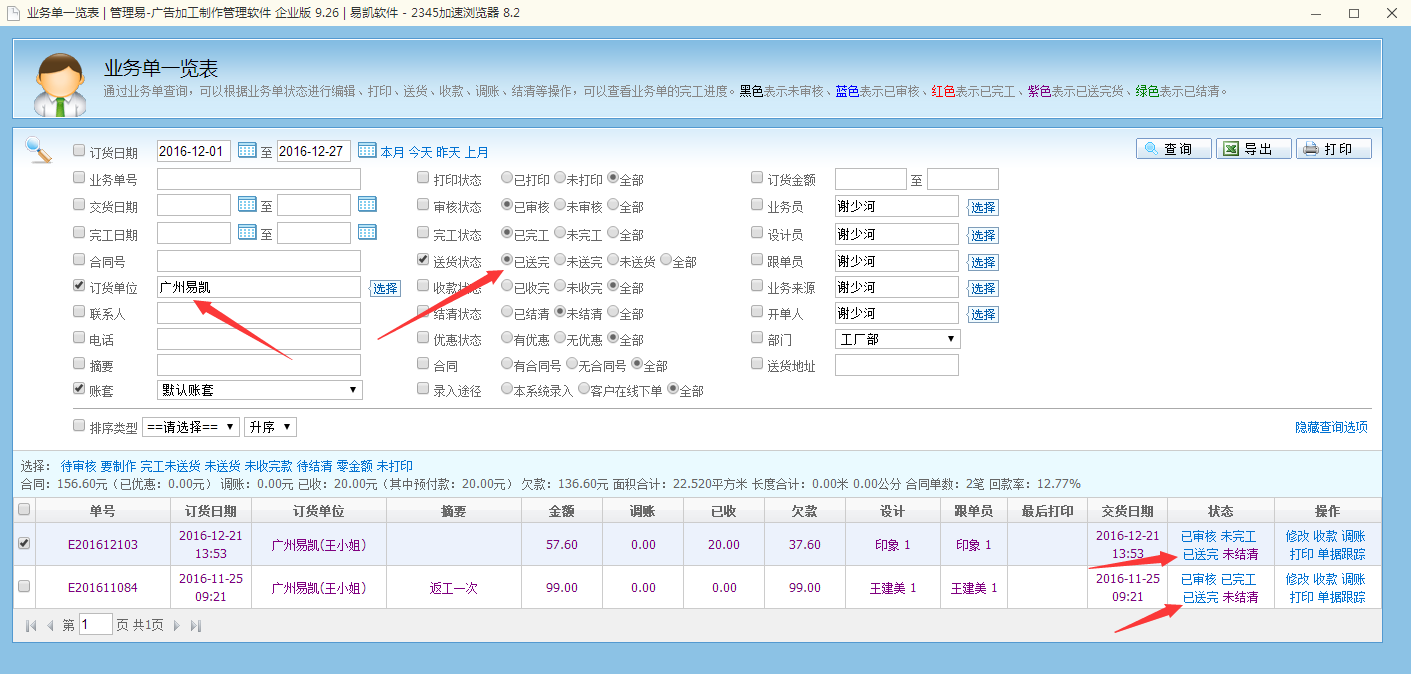The width and height of the screenshot is (1411, 674).
Task: Enable the 订货日期 filter checkbox
Action: click(x=79, y=151)
